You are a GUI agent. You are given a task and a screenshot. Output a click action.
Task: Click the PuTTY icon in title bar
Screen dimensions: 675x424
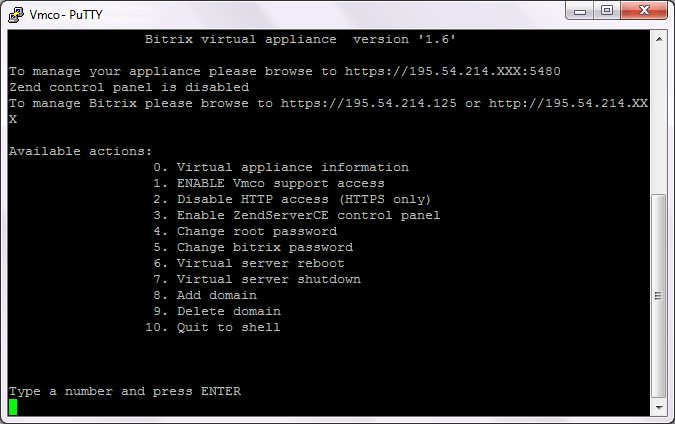14,13
